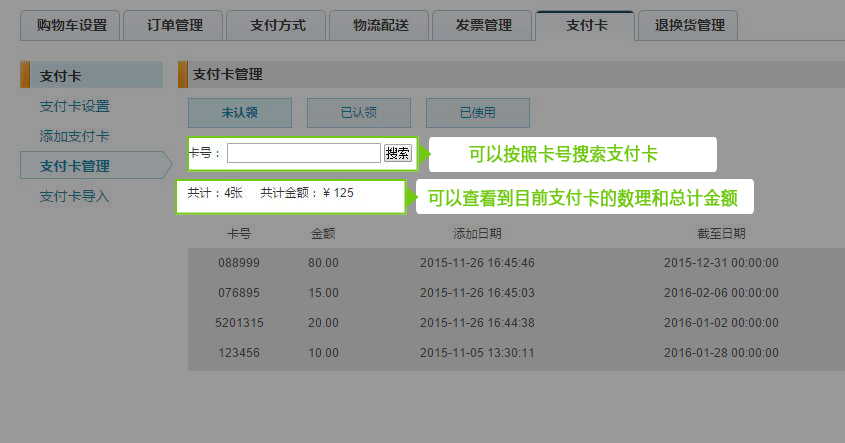The image size is (845, 443).
Task: Click expiry date 2015-12-31 00:00:00
Action: (x=721, y=263)
